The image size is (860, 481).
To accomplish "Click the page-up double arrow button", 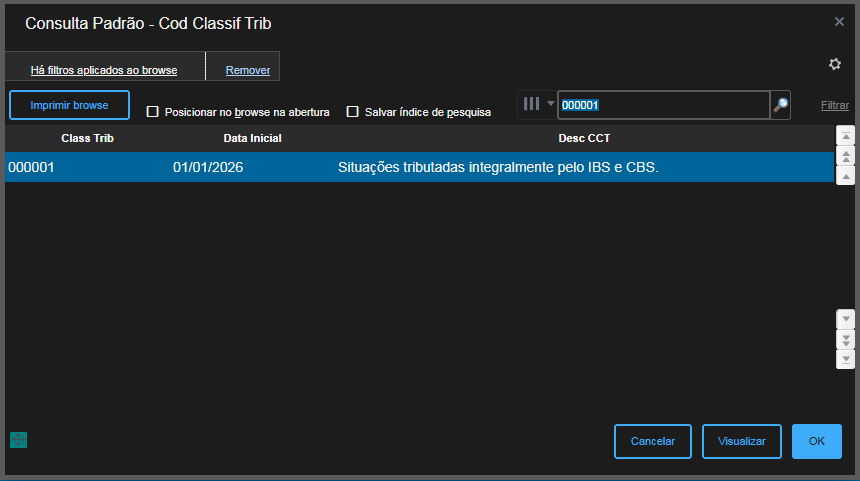I will click(x=845, y=156).
